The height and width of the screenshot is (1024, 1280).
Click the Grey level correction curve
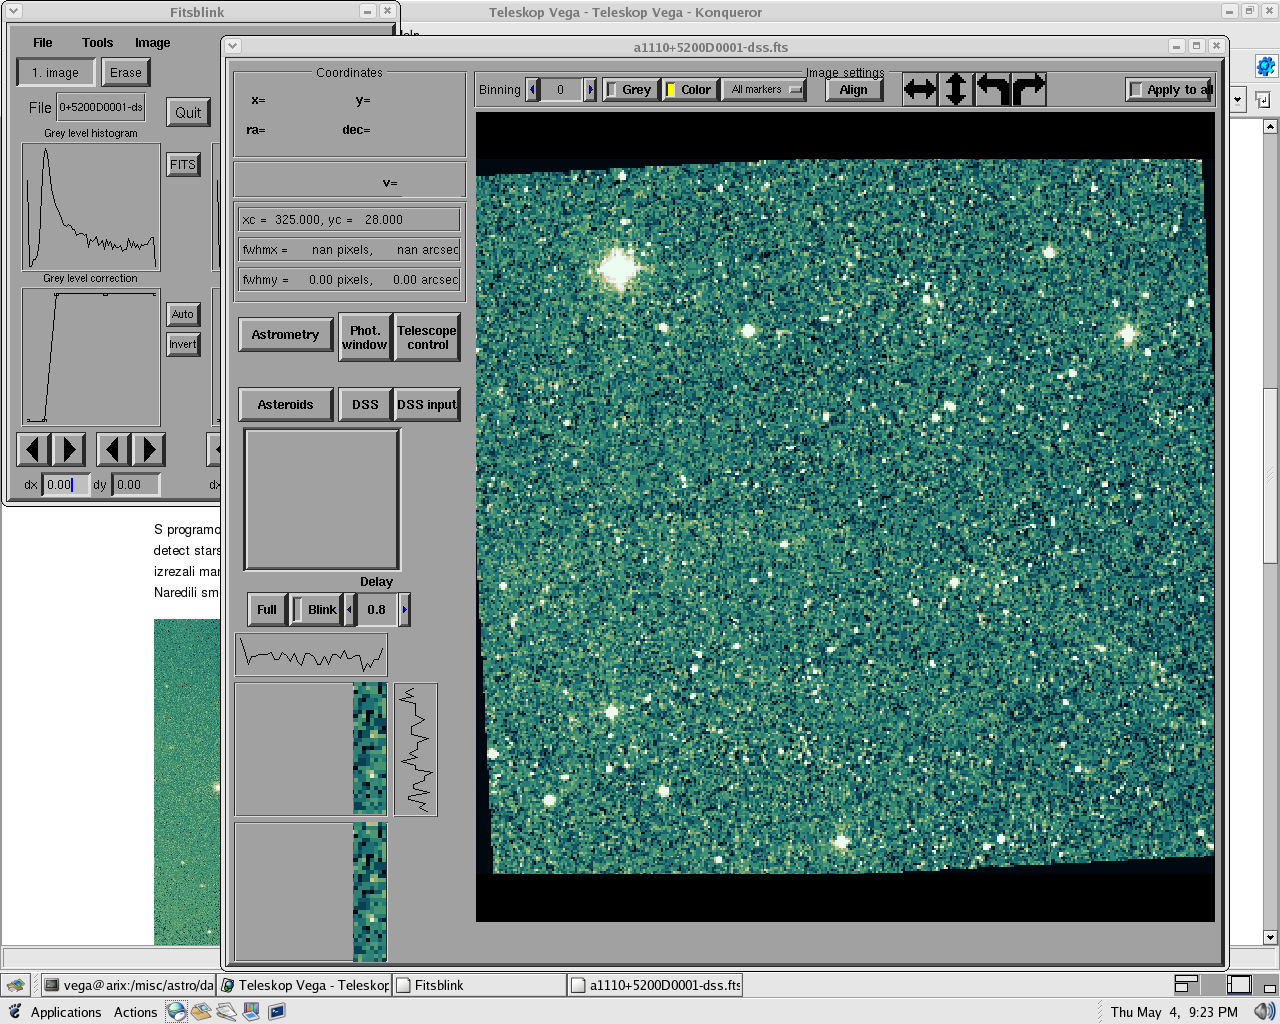tap(91, 357)
